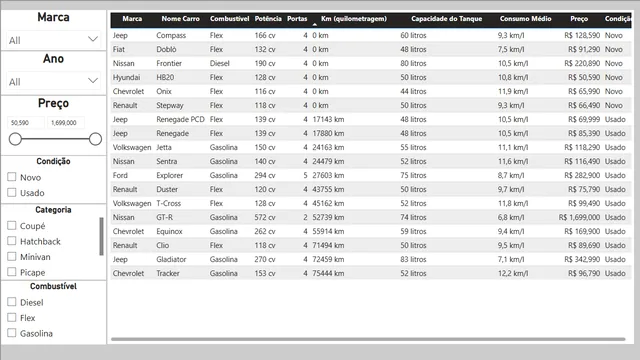Click the price R$ 282,900 cell
The height and width of the screenshot is (360, 640).
[582, 176]
